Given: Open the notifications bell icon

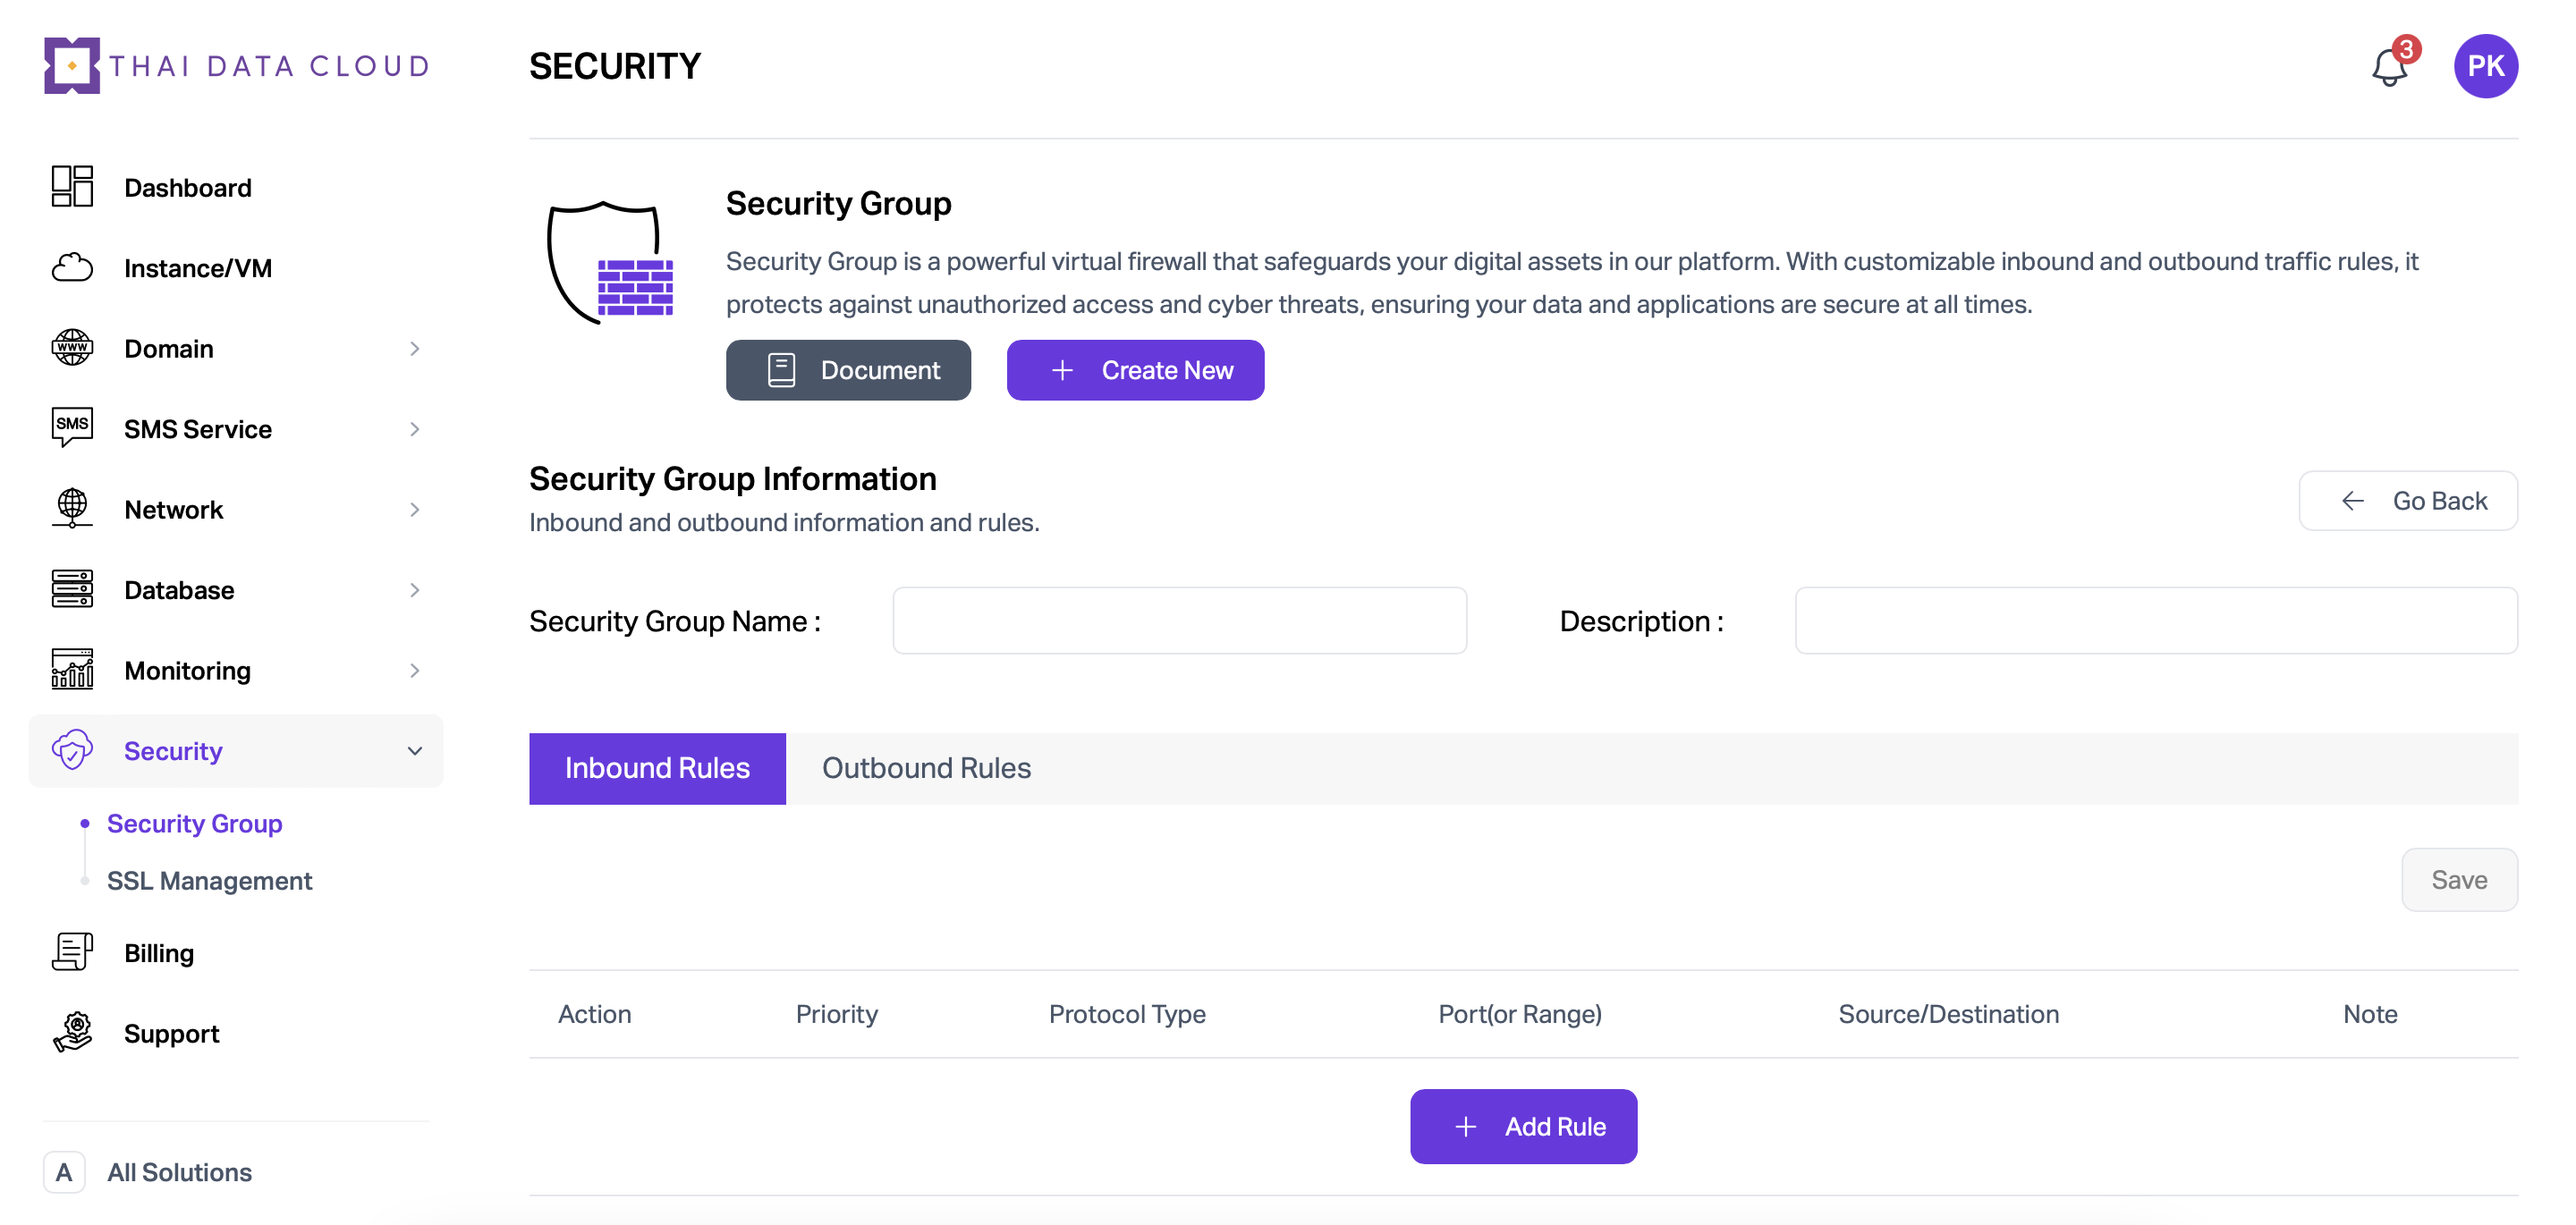Looking at the screenshot, I should point(2390,67).
